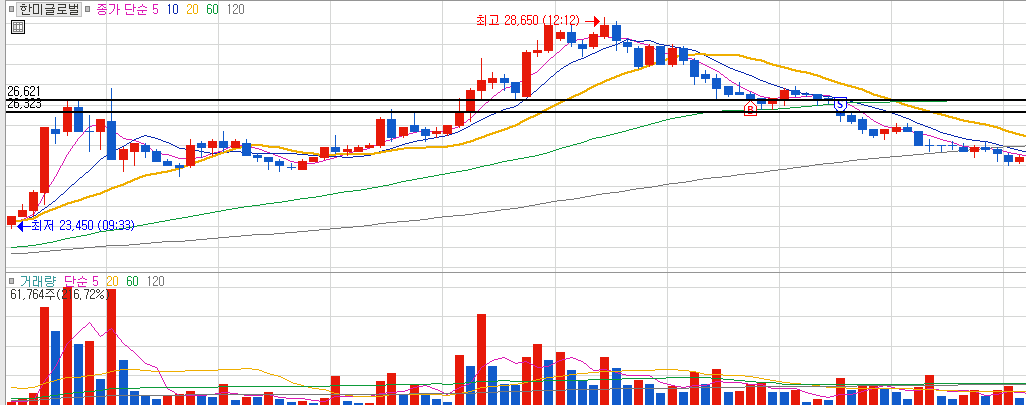Select the blue 10 moving average label
Image resolution: width=1026 pixels, height=405 pixels.
pyautogui.click(x=173, y=10)
